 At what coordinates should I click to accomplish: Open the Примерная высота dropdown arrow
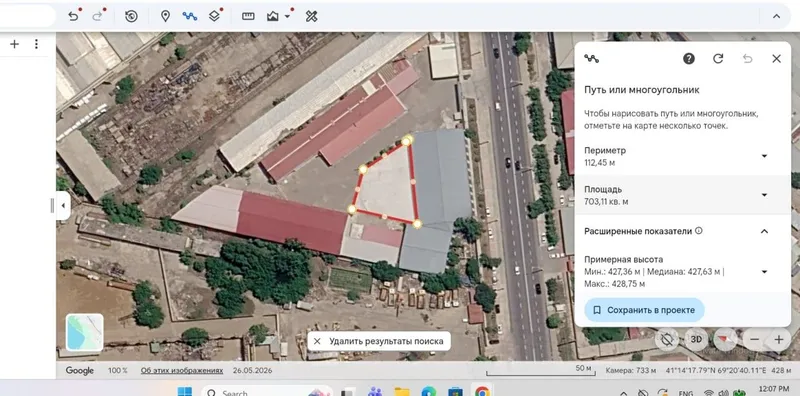764,271
